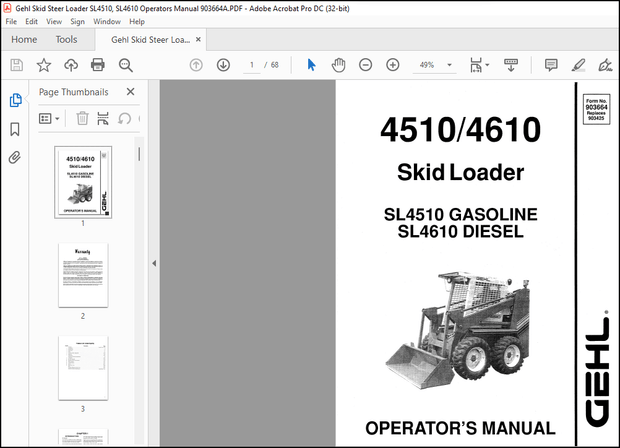Show Page Thumbnails panel sidebar icon
Viewport: 620px width, 448px height.
tap(15, 100)
